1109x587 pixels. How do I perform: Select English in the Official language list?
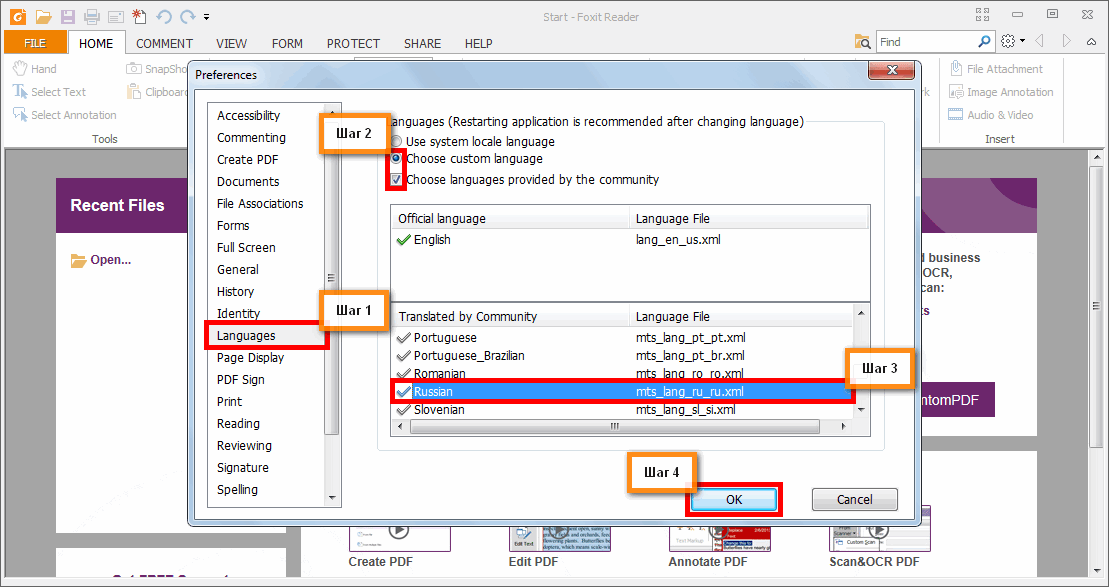tap(629, 240)
